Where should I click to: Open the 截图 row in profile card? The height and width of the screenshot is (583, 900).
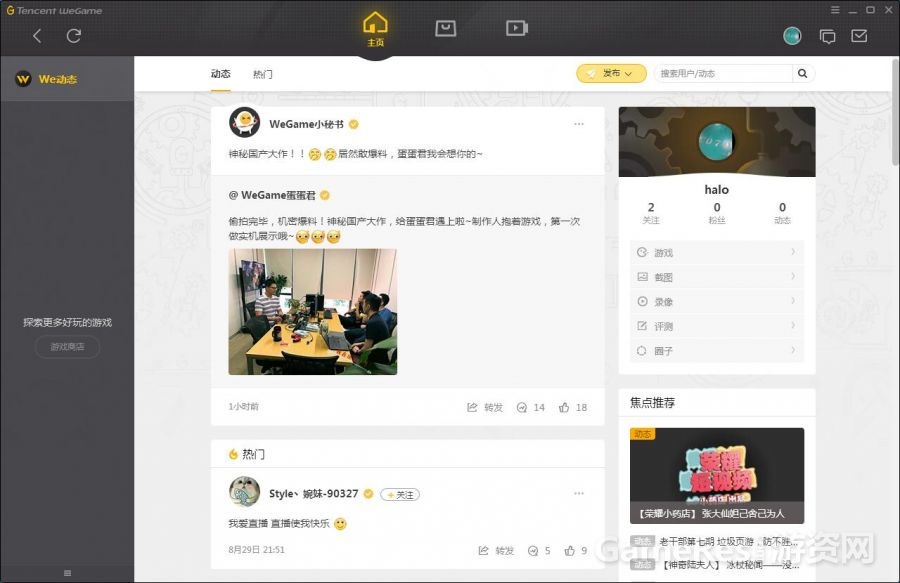tap(717, 277)
